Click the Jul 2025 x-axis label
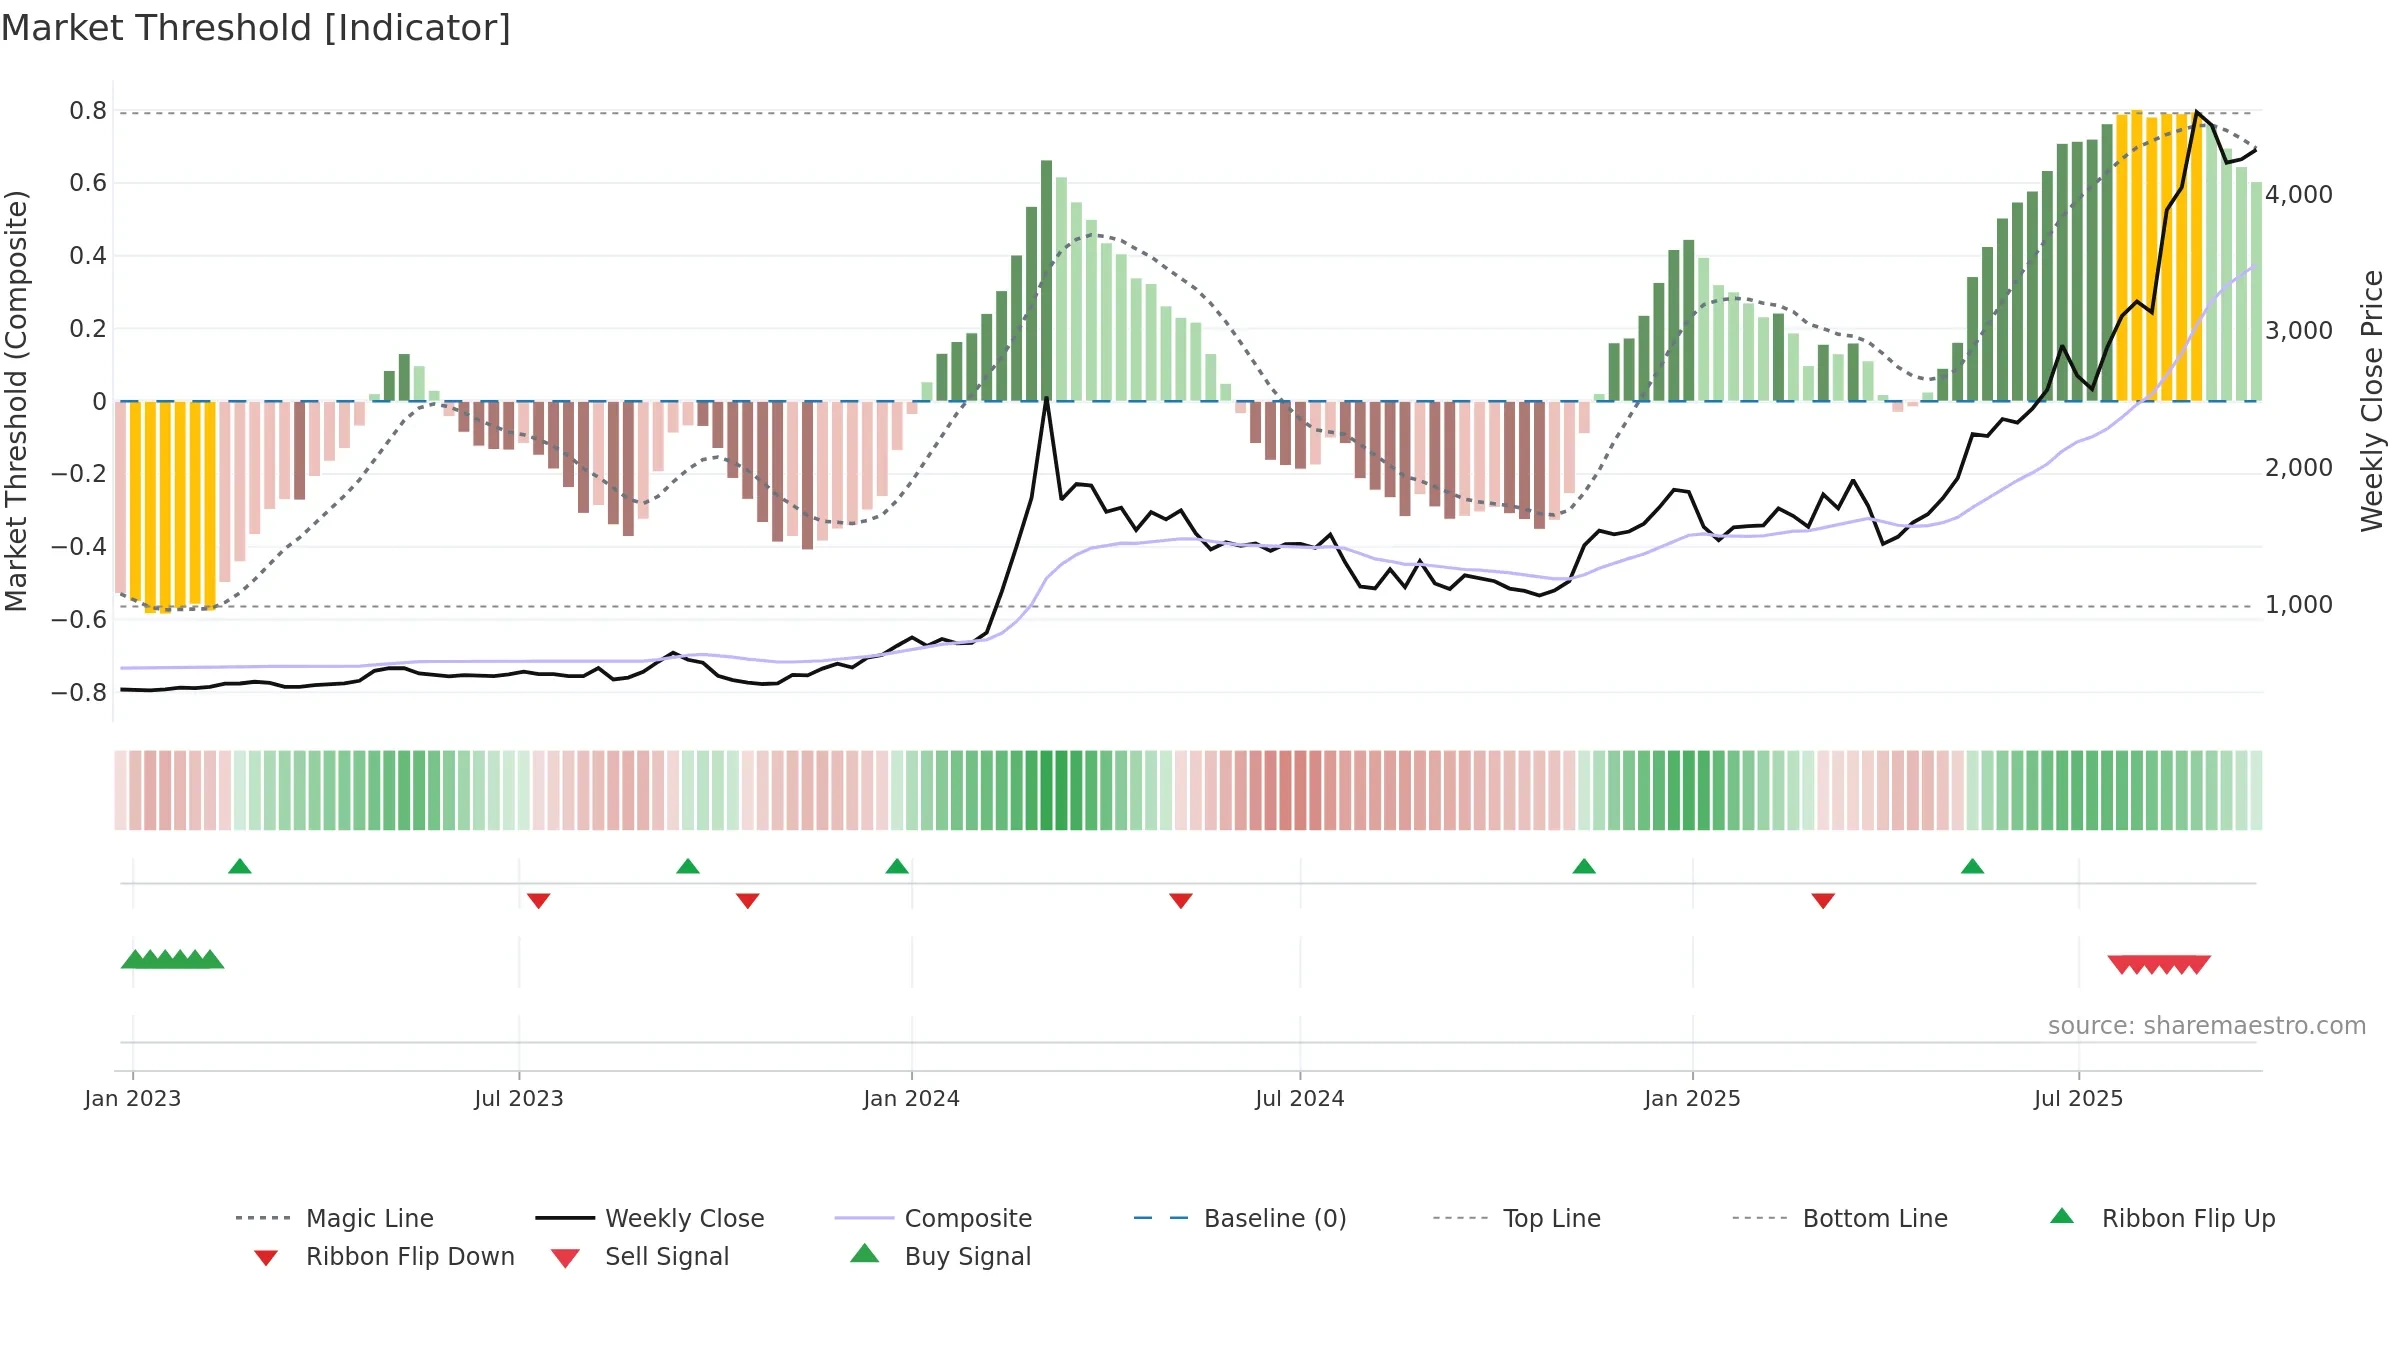Image resolution: width=2400 pixels, height=1350 pixels. pyautogui.click(x=2079, y=1099)
